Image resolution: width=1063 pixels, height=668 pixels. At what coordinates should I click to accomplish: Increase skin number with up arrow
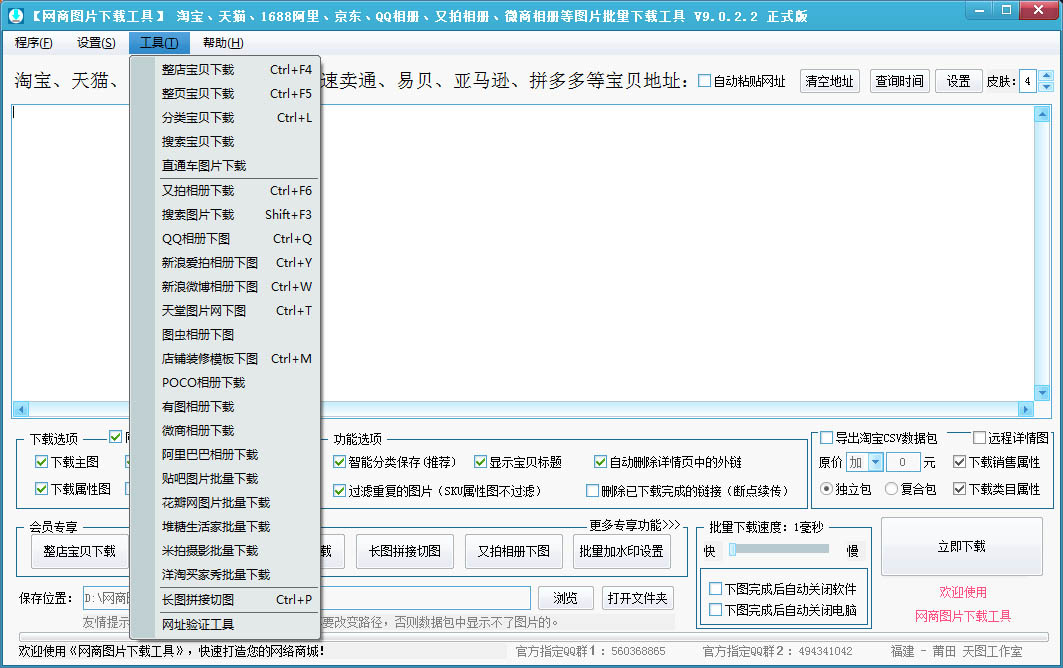(x=1046, y=75)
